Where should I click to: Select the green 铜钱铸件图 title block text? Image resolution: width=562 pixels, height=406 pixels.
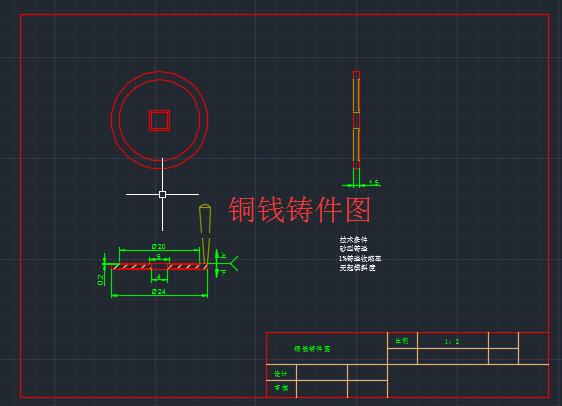312,348
